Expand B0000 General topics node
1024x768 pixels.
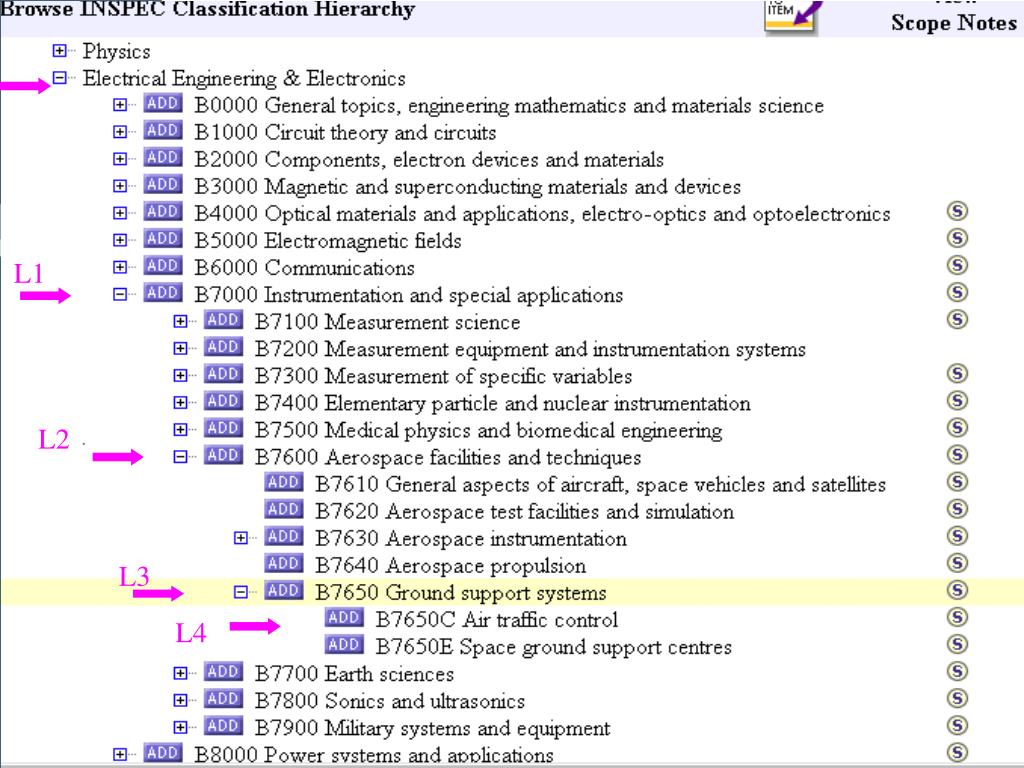[120, 104]
